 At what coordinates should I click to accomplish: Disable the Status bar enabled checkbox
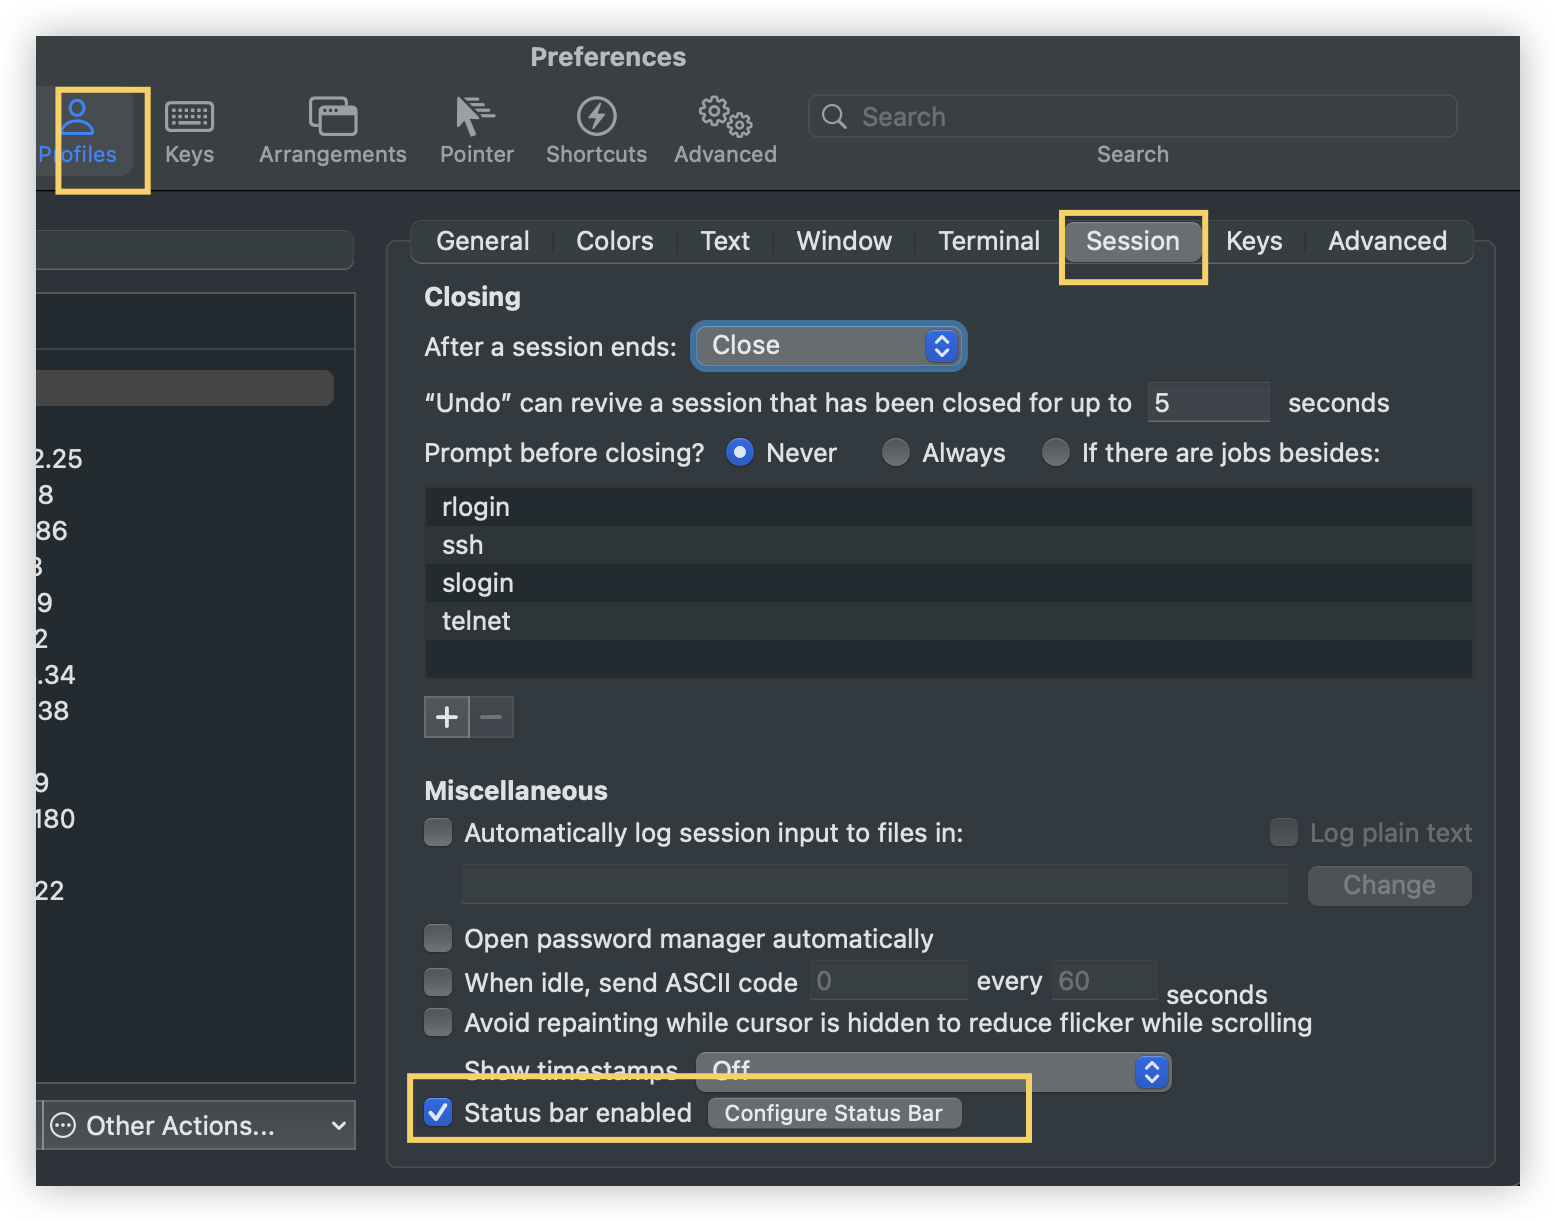click(438, 1112)
